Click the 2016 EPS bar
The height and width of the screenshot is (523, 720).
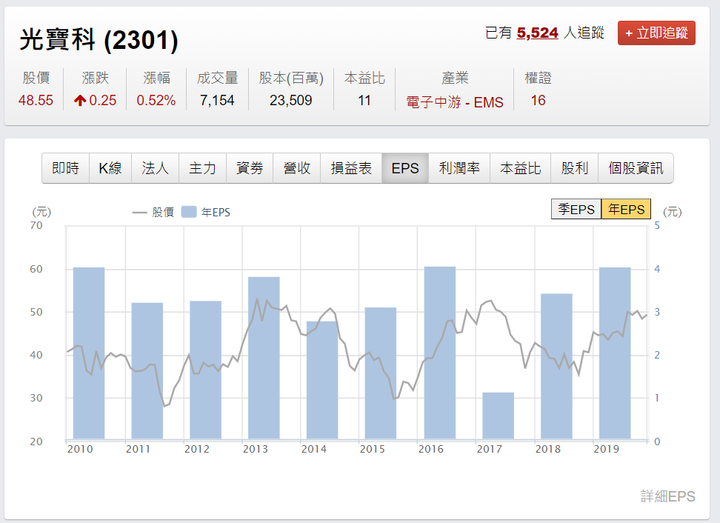440,353
